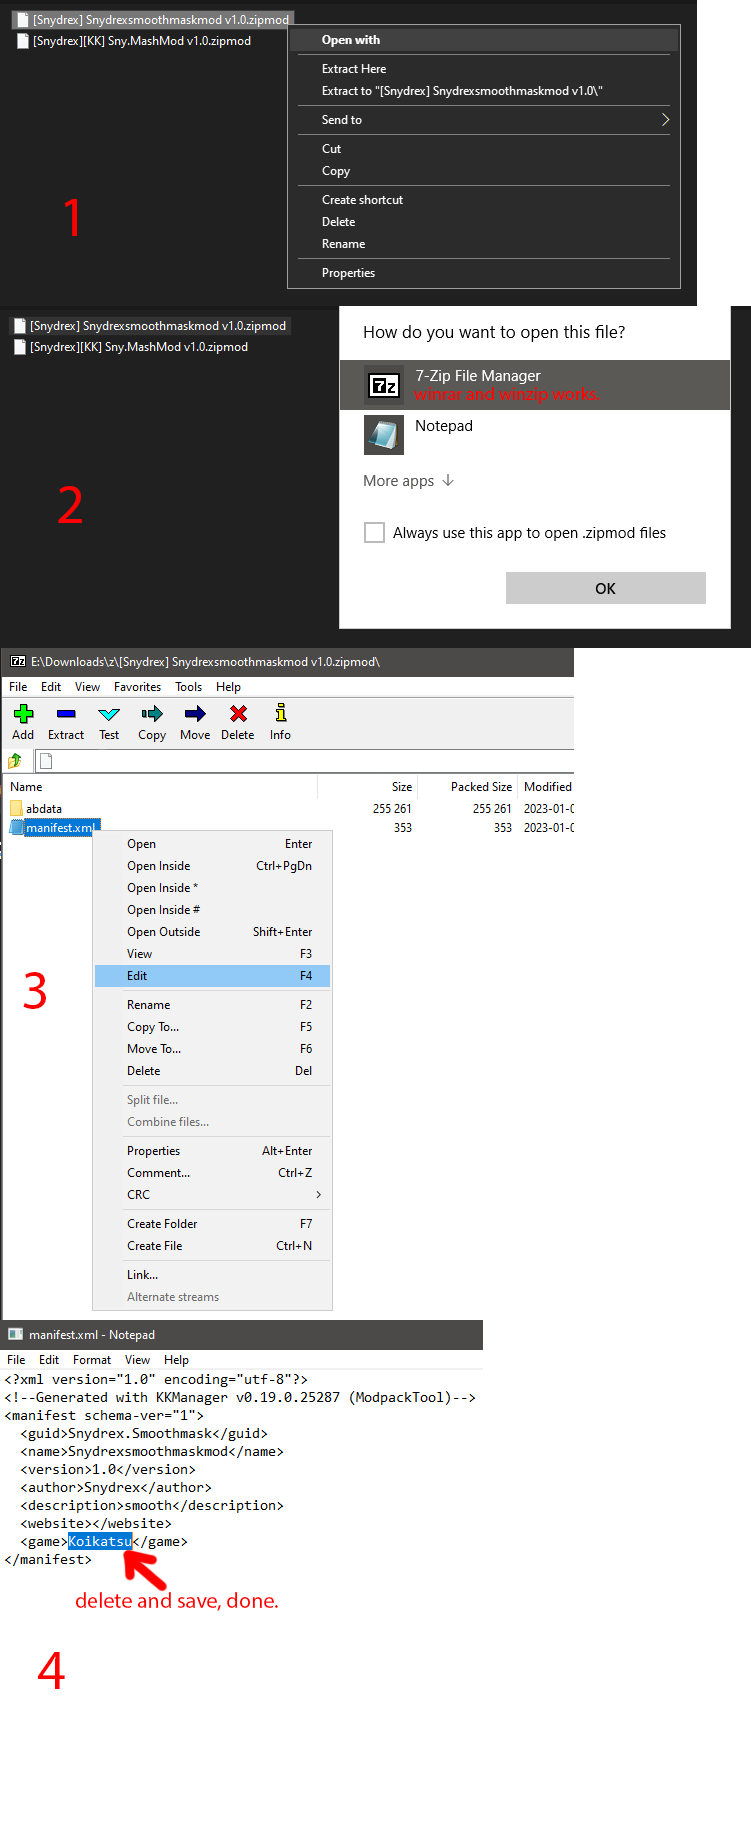Click the abdata folder icon

[16, 808]
